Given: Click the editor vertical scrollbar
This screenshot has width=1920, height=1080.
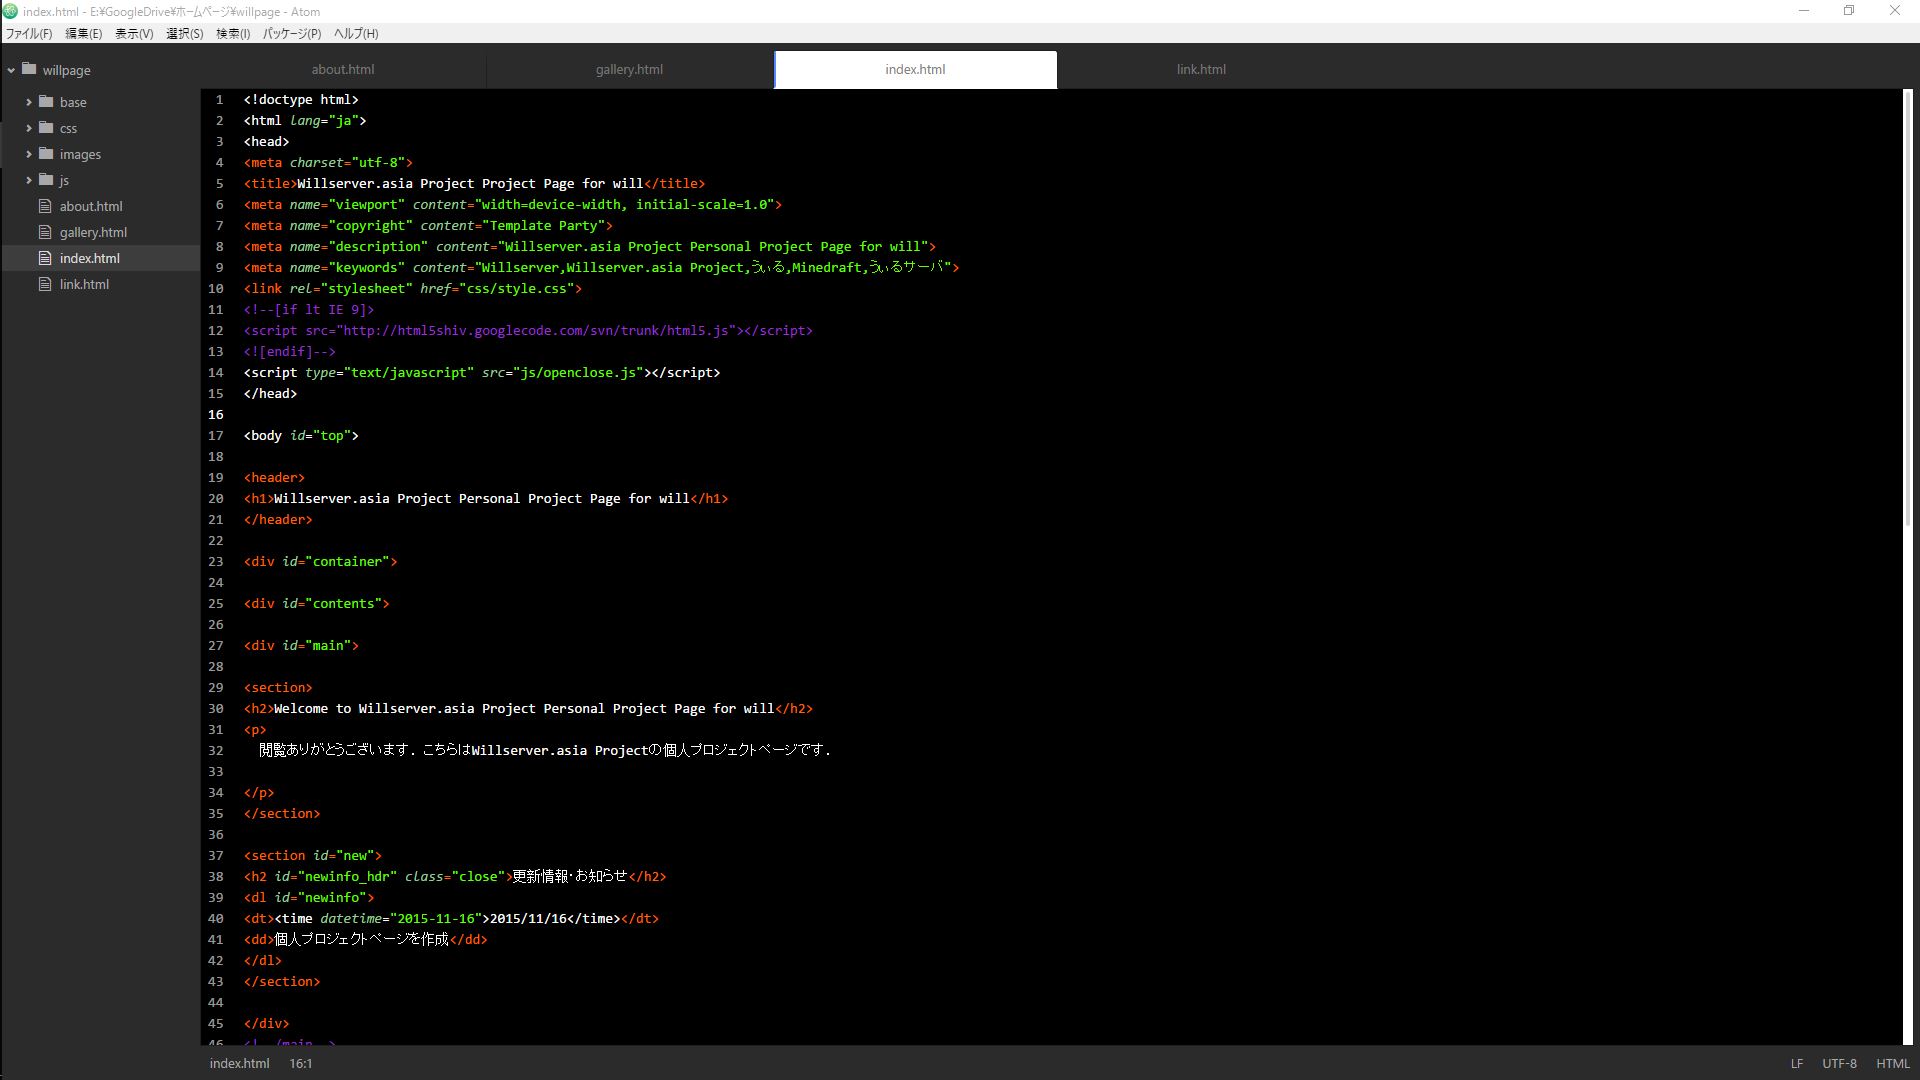Looking at the screenshot, I should pyautogui.click(x=1908, y=310).
